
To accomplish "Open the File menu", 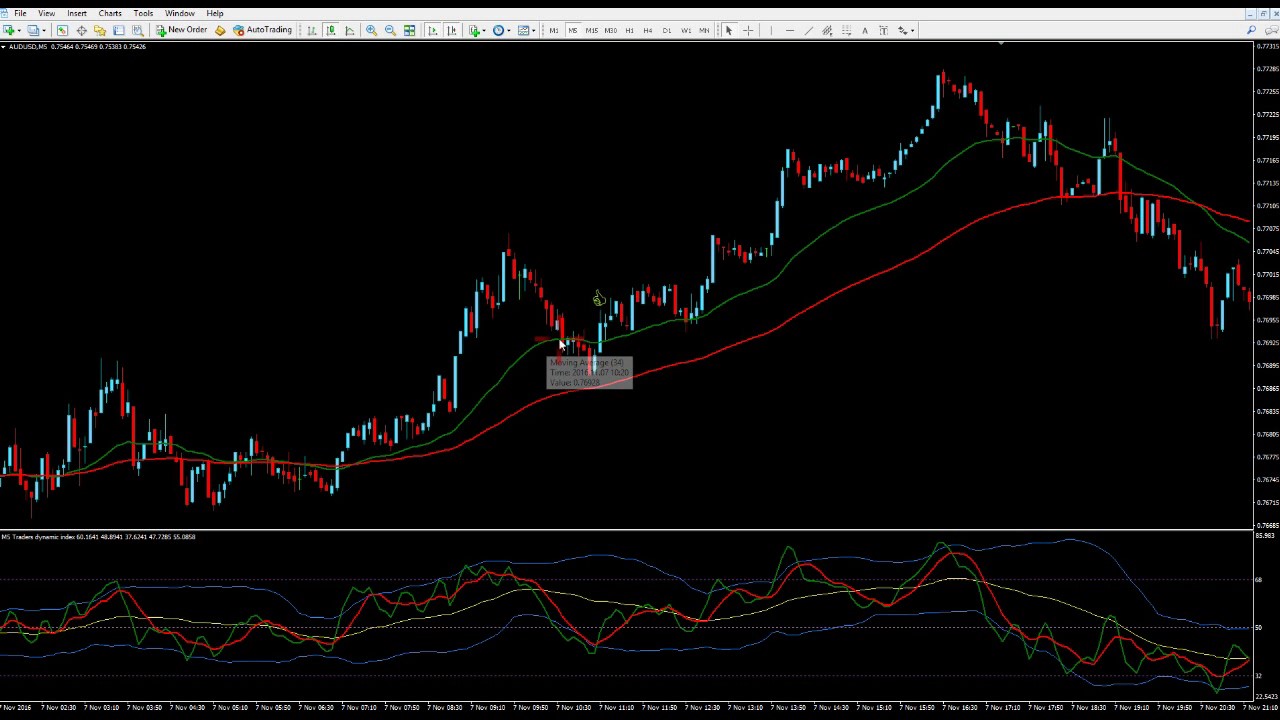I will pos(20,13).
